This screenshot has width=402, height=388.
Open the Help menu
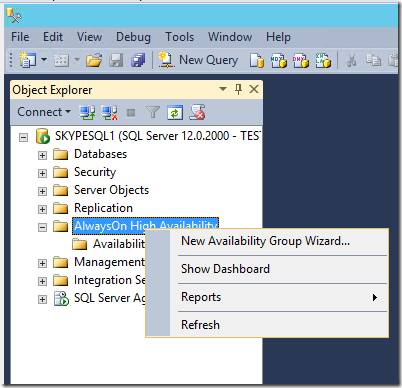coord(278,37)
